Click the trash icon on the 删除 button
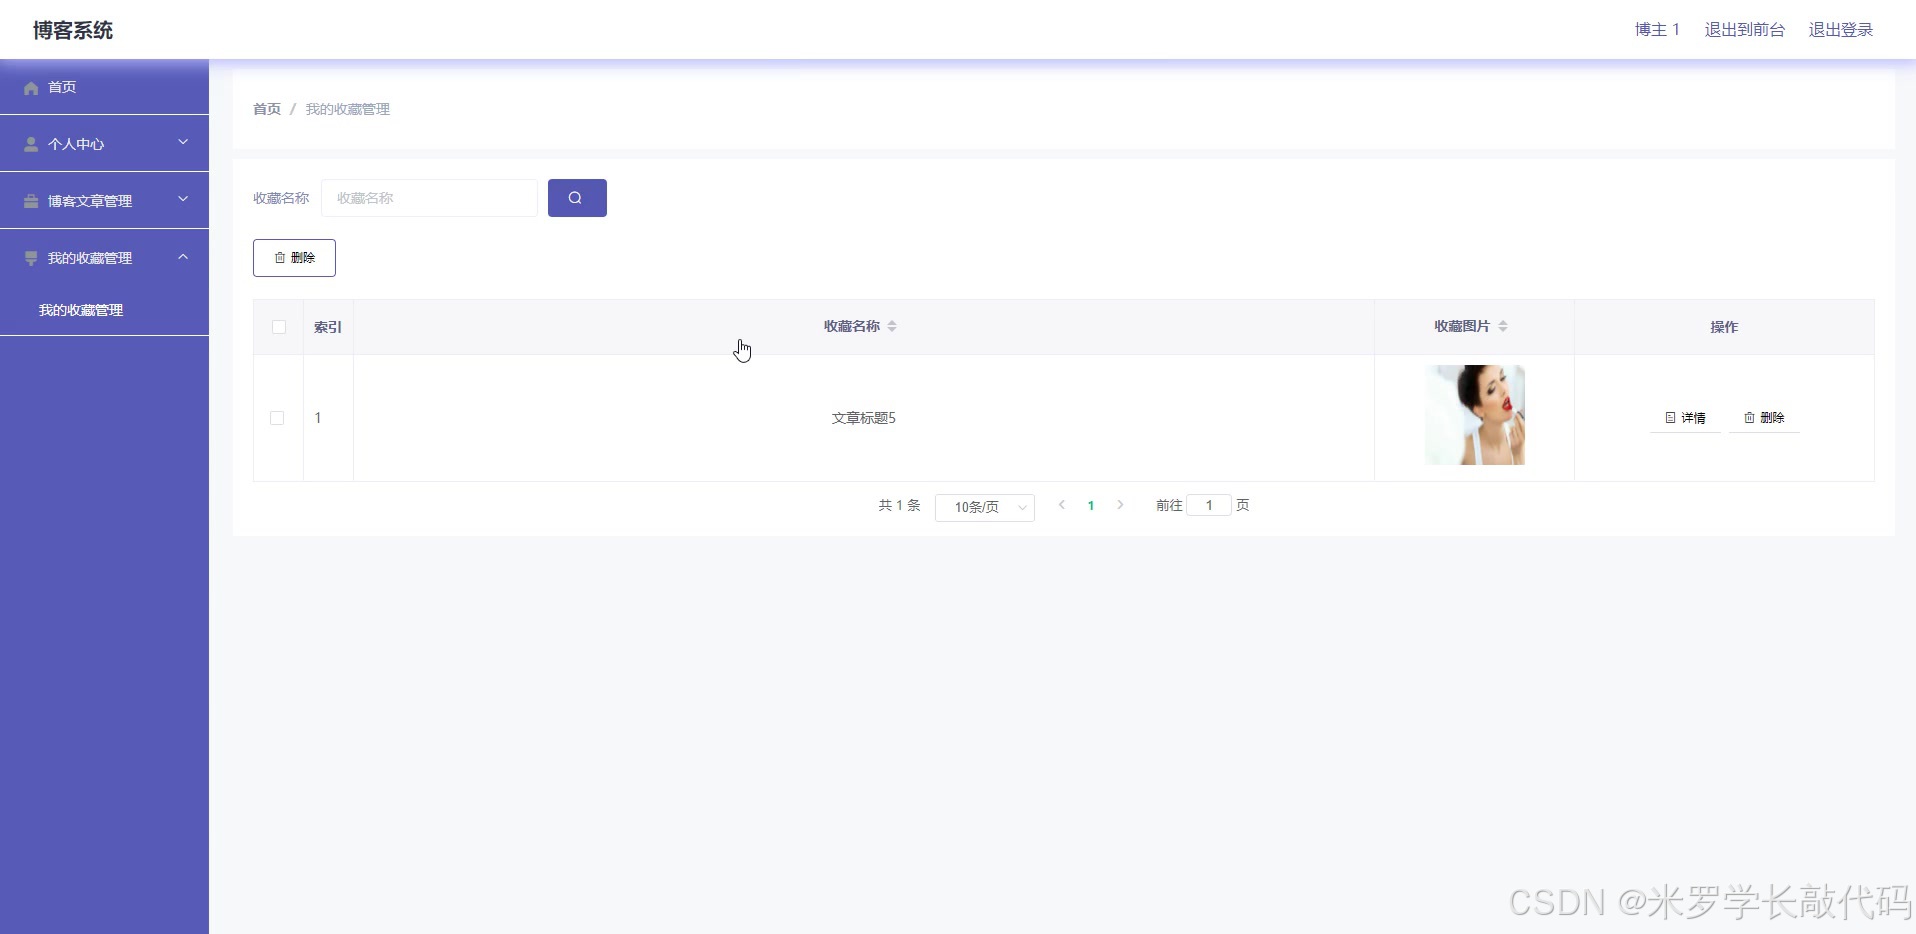This screenshot has width=1916, height=934. coord(280,257)
